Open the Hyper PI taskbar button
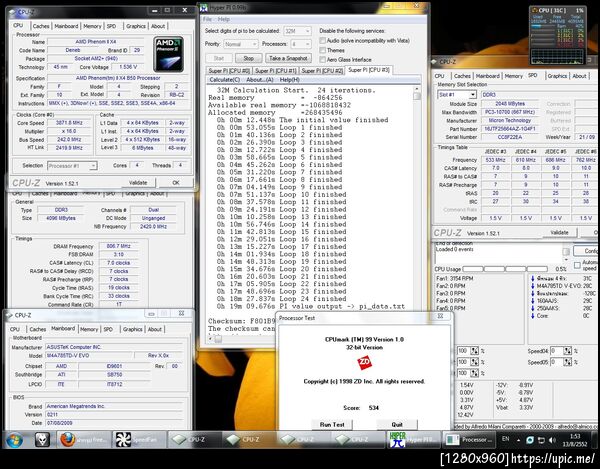This screenshot has height=469, width=600. tap(413, 440)
